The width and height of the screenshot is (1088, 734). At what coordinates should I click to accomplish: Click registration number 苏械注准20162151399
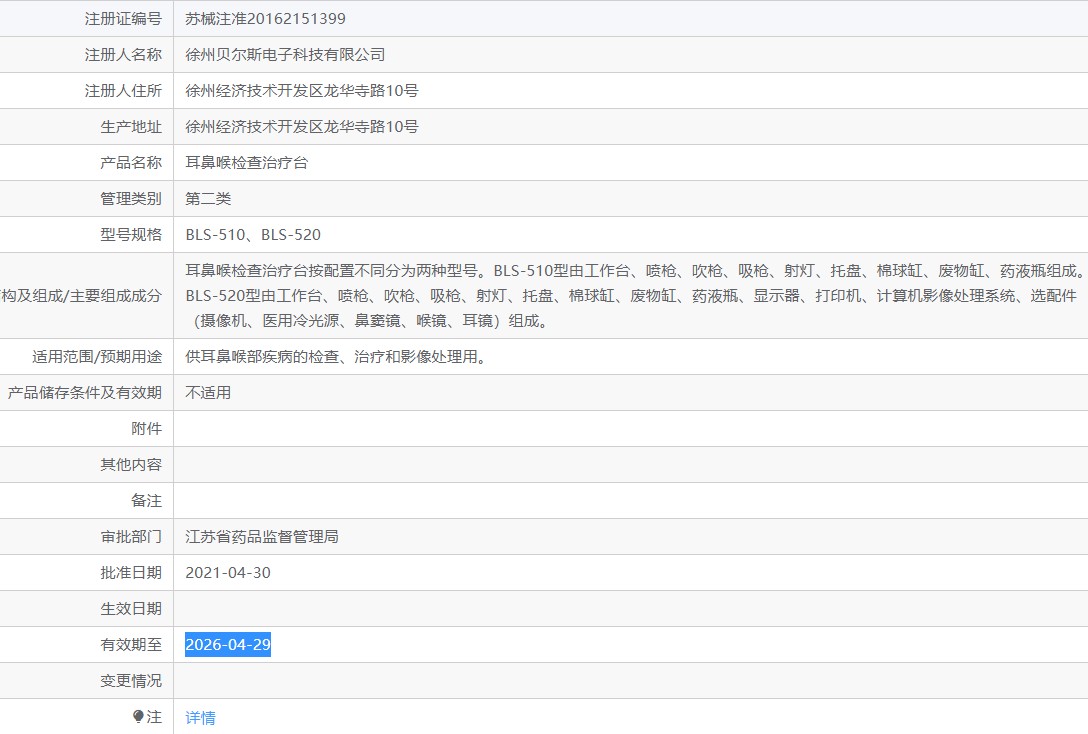(265, 19)
